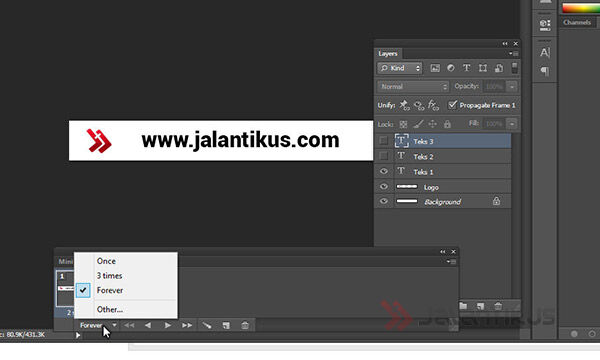Filter layers by type layers icon
The width and height of the screenshot is (600, 360).
pyautogui.click(x=466, y=68)
